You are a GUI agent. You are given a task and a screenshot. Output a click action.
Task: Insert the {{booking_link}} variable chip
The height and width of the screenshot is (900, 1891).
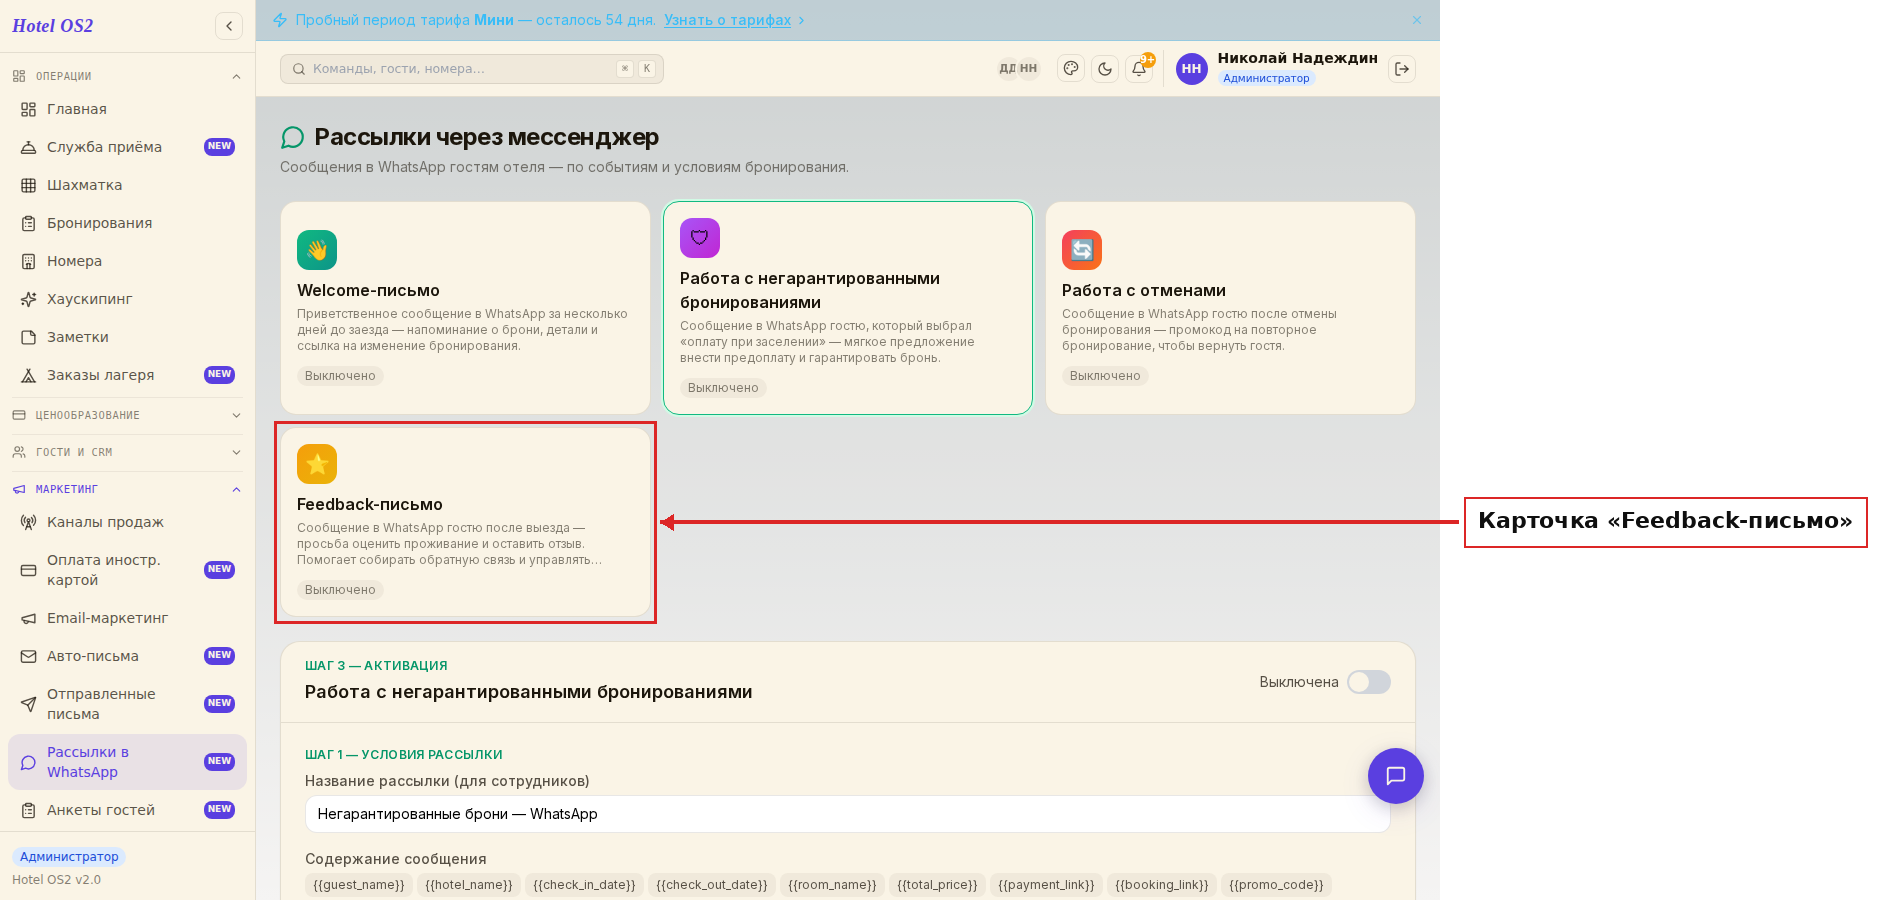tap(1162, 885)
